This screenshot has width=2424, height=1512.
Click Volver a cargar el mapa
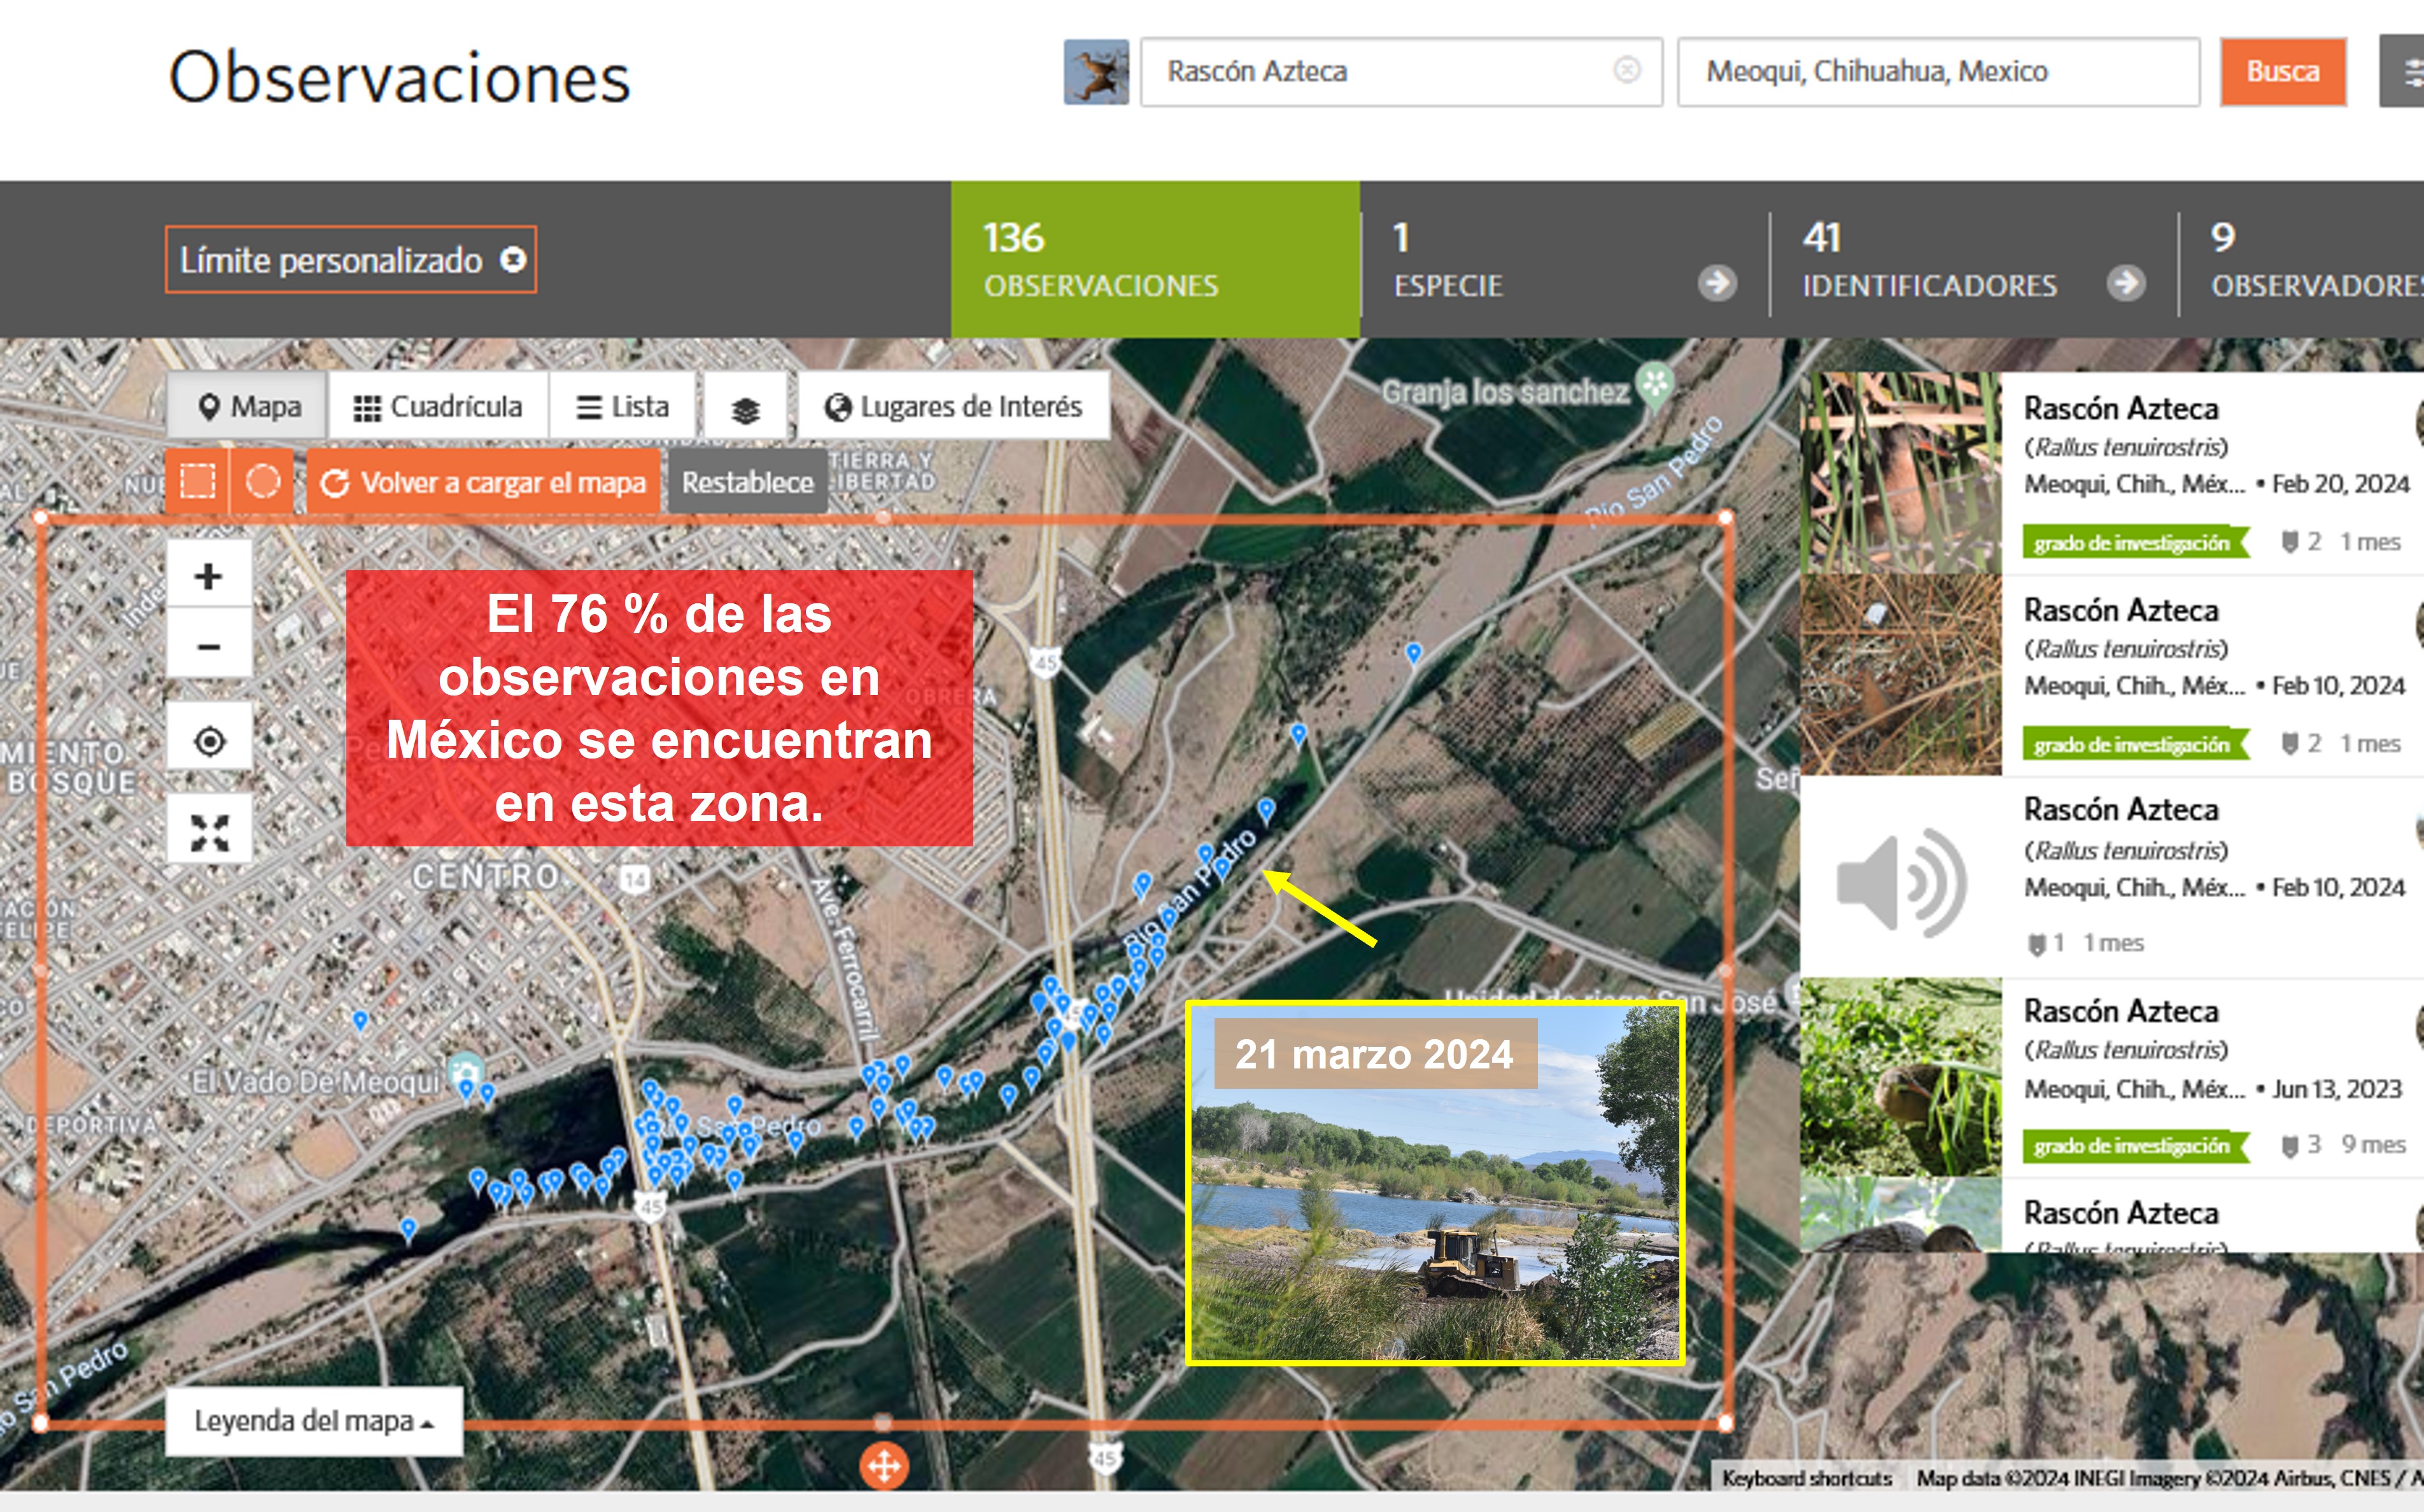click(x=483, y=482)
